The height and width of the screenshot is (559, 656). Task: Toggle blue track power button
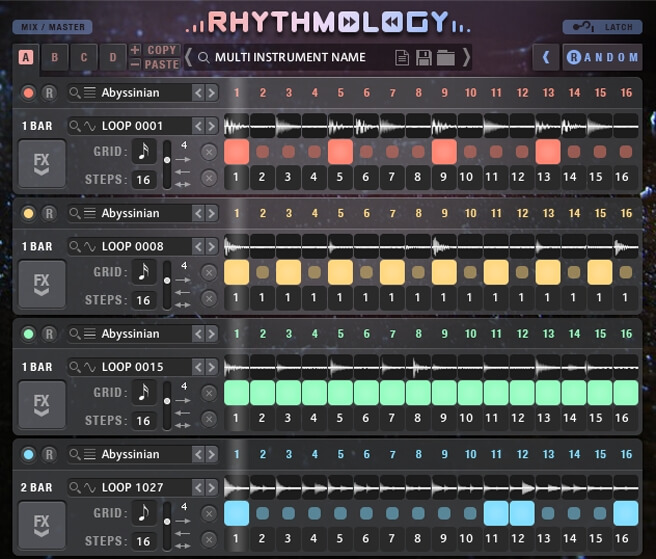28,454
